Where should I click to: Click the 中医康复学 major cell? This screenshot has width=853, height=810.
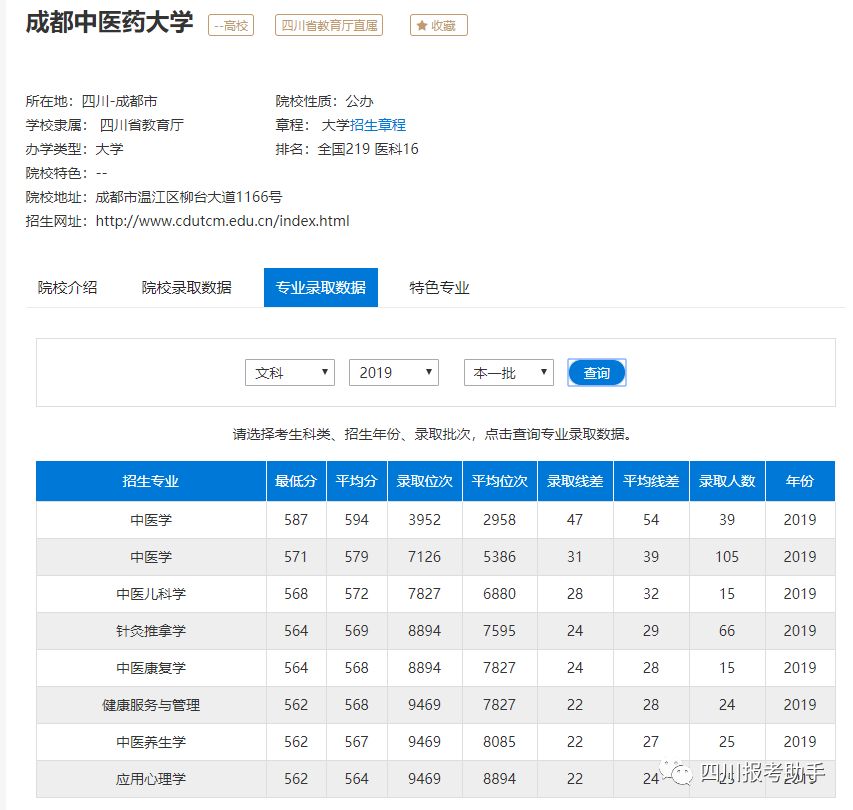click(x=151, y=668)
